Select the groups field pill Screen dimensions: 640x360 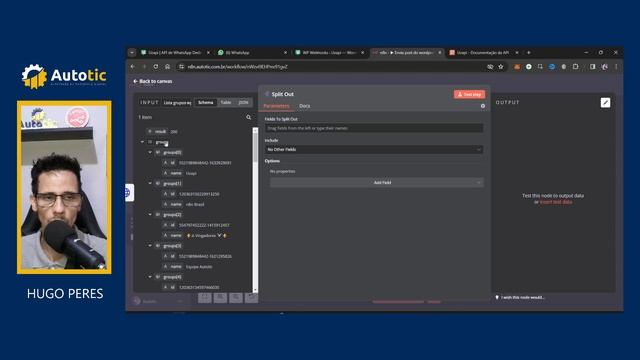pyautogui.click(x=158, y=142)
